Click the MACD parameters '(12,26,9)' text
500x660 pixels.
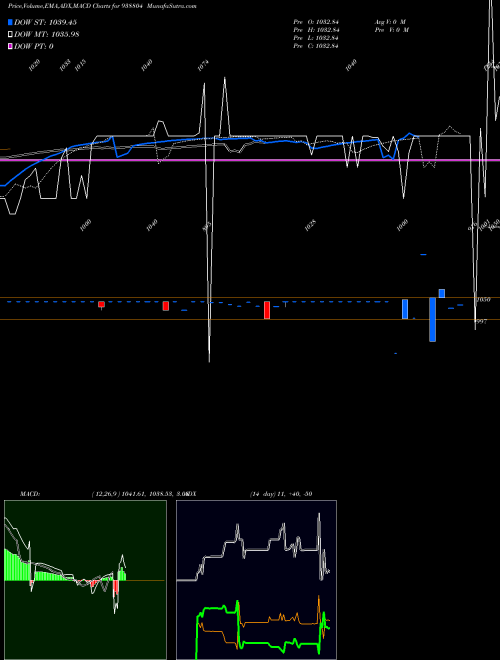tap(106, 494)
